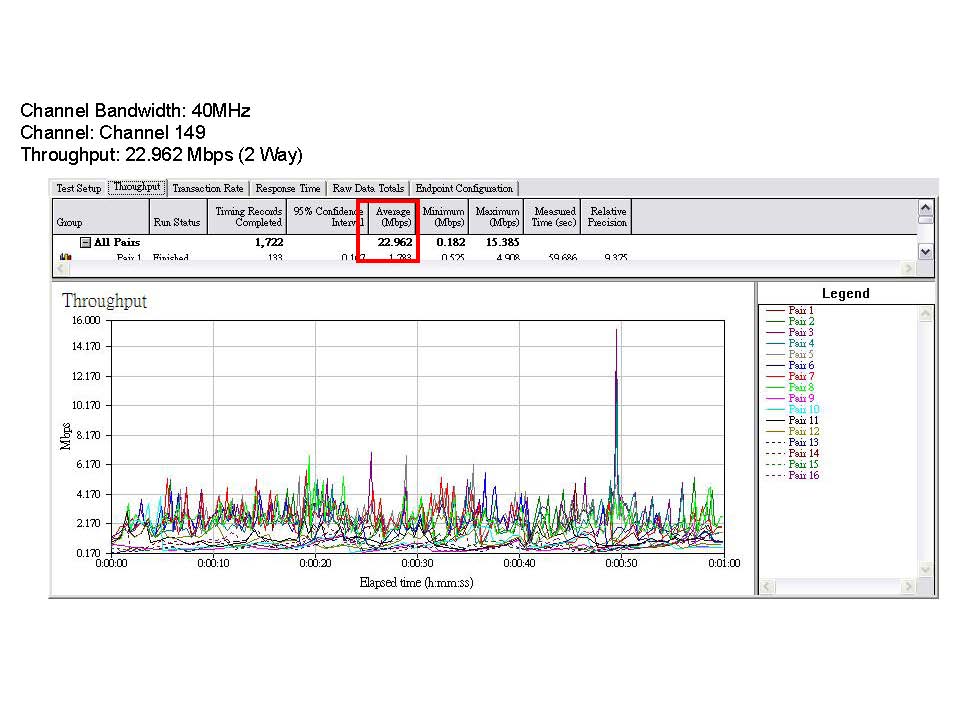The height and width of the screenshot is (719, 958).
Task: Select Pair 10 in the legend
Action: (803, 409)
